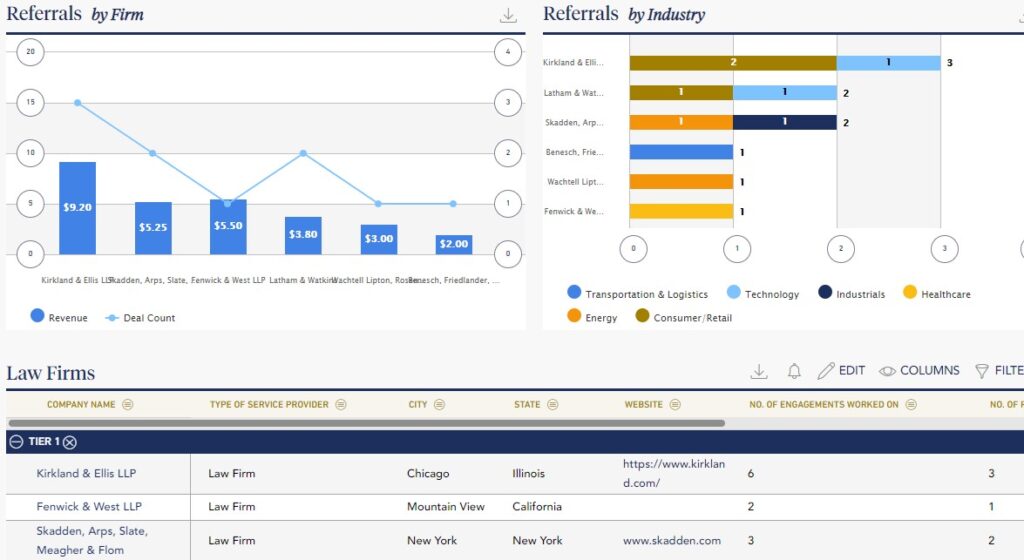
Task: Click the Skadden, Arp... axis label
Action: click(x=574, y=122)
